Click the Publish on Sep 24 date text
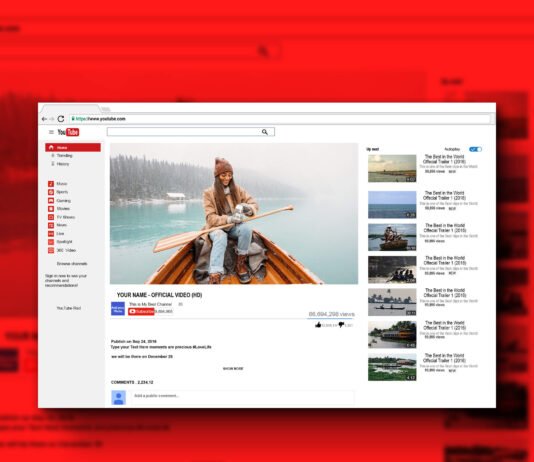Image resolution: width=534 pixels, height=462 pixels. pyautogui.click(x=134, y=341)
